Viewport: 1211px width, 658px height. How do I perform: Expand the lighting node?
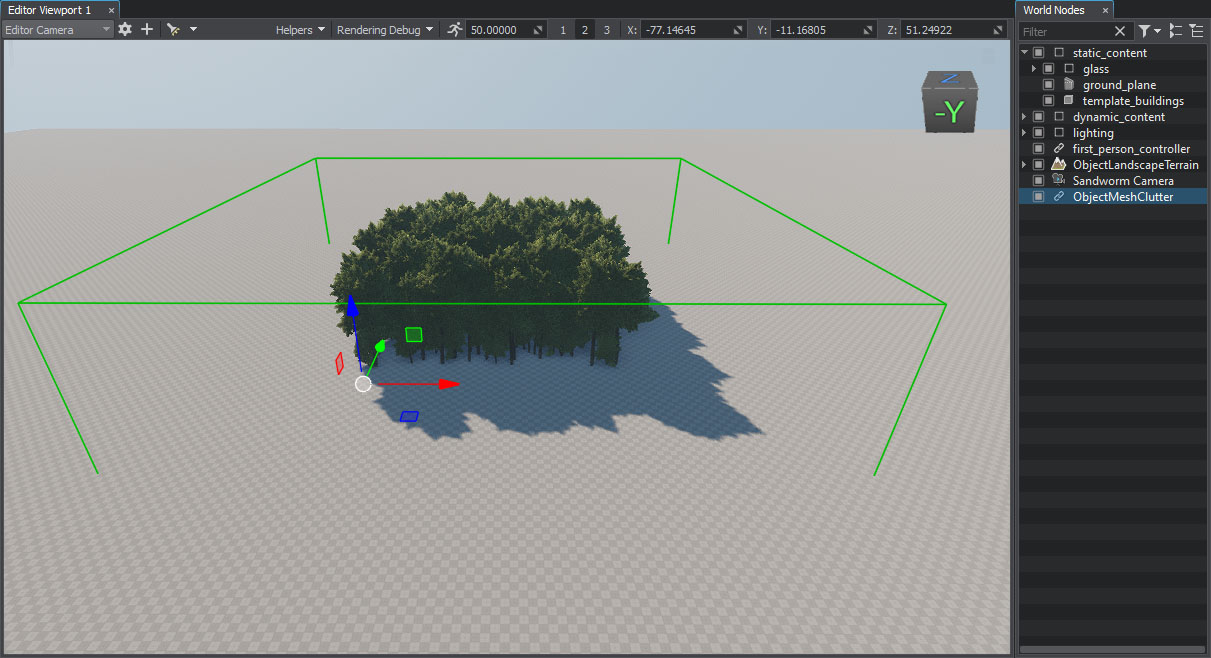tap(1024, 133)
